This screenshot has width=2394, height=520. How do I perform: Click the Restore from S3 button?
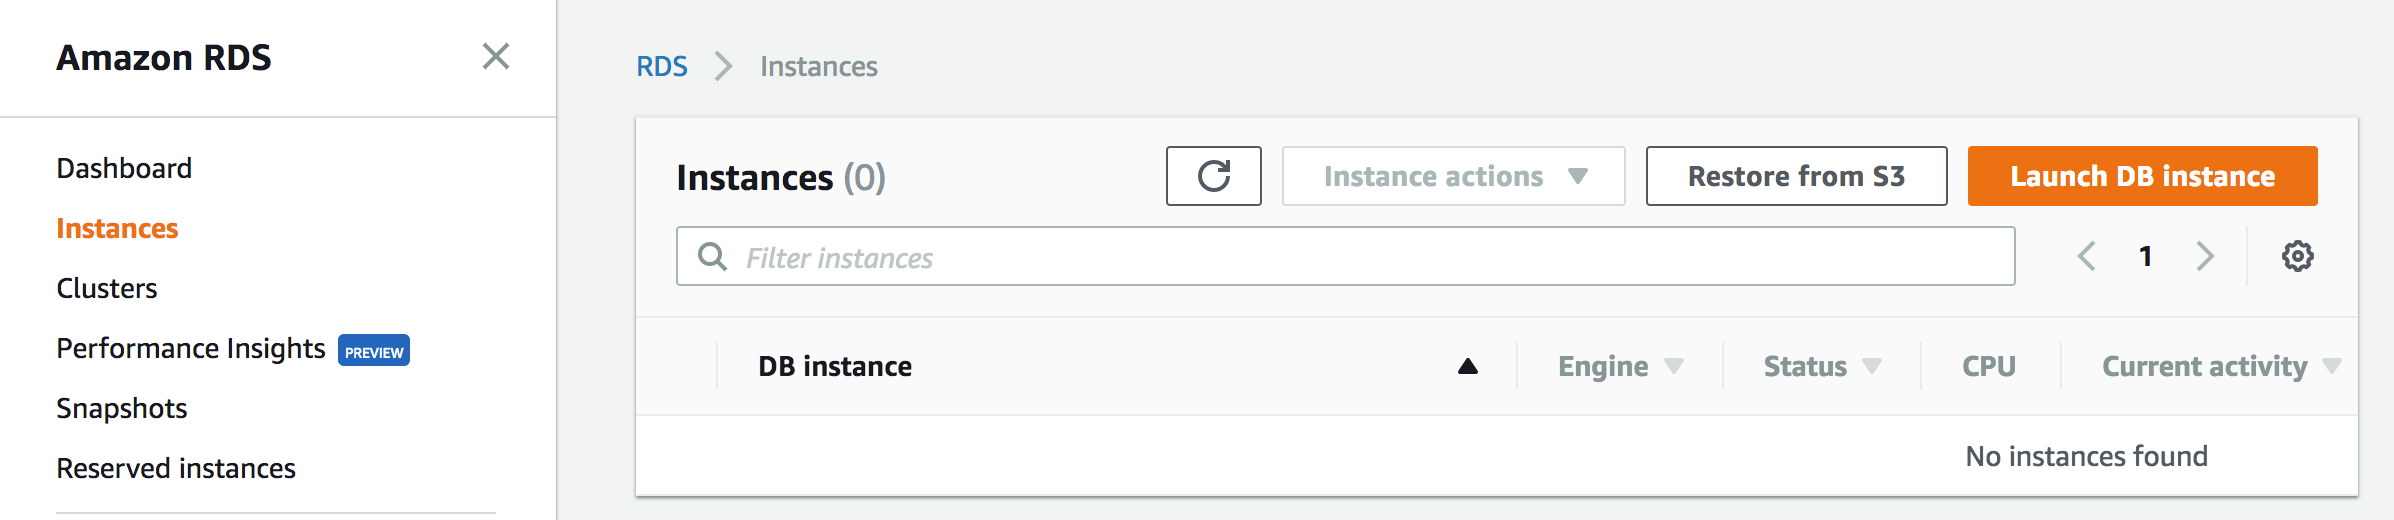(1796, 176)
